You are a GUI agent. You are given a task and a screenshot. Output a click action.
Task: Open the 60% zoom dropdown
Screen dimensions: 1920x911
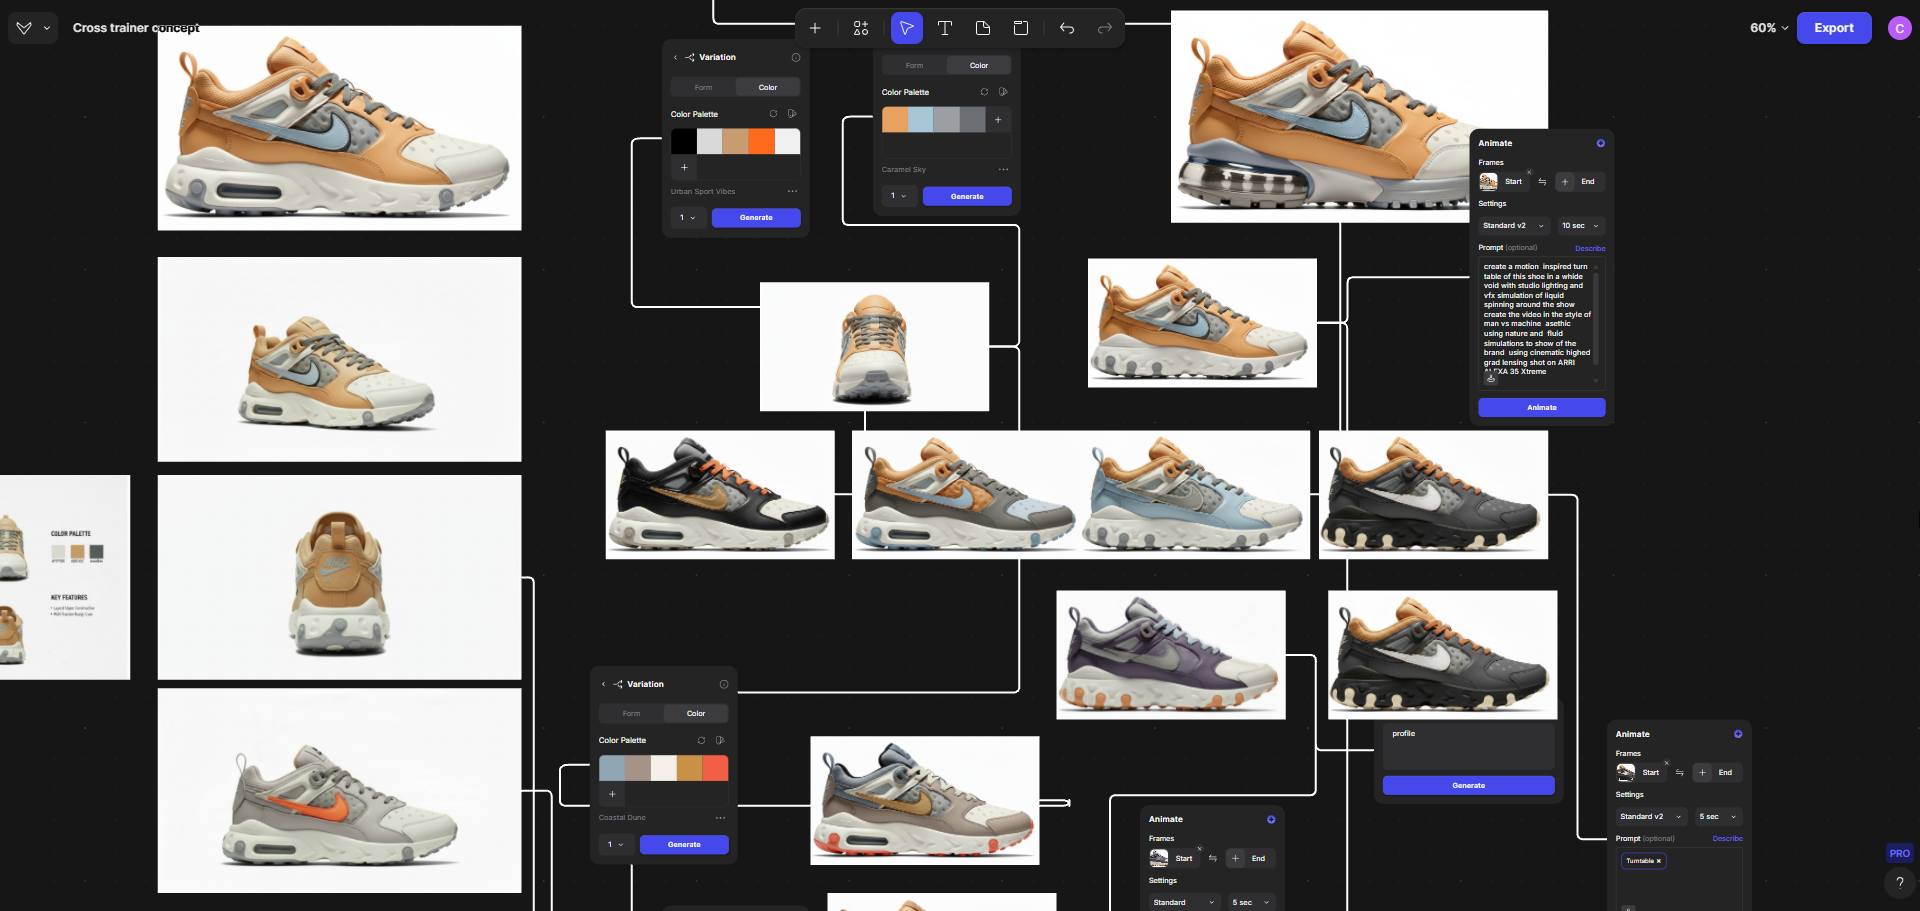tap(1769, 28)
